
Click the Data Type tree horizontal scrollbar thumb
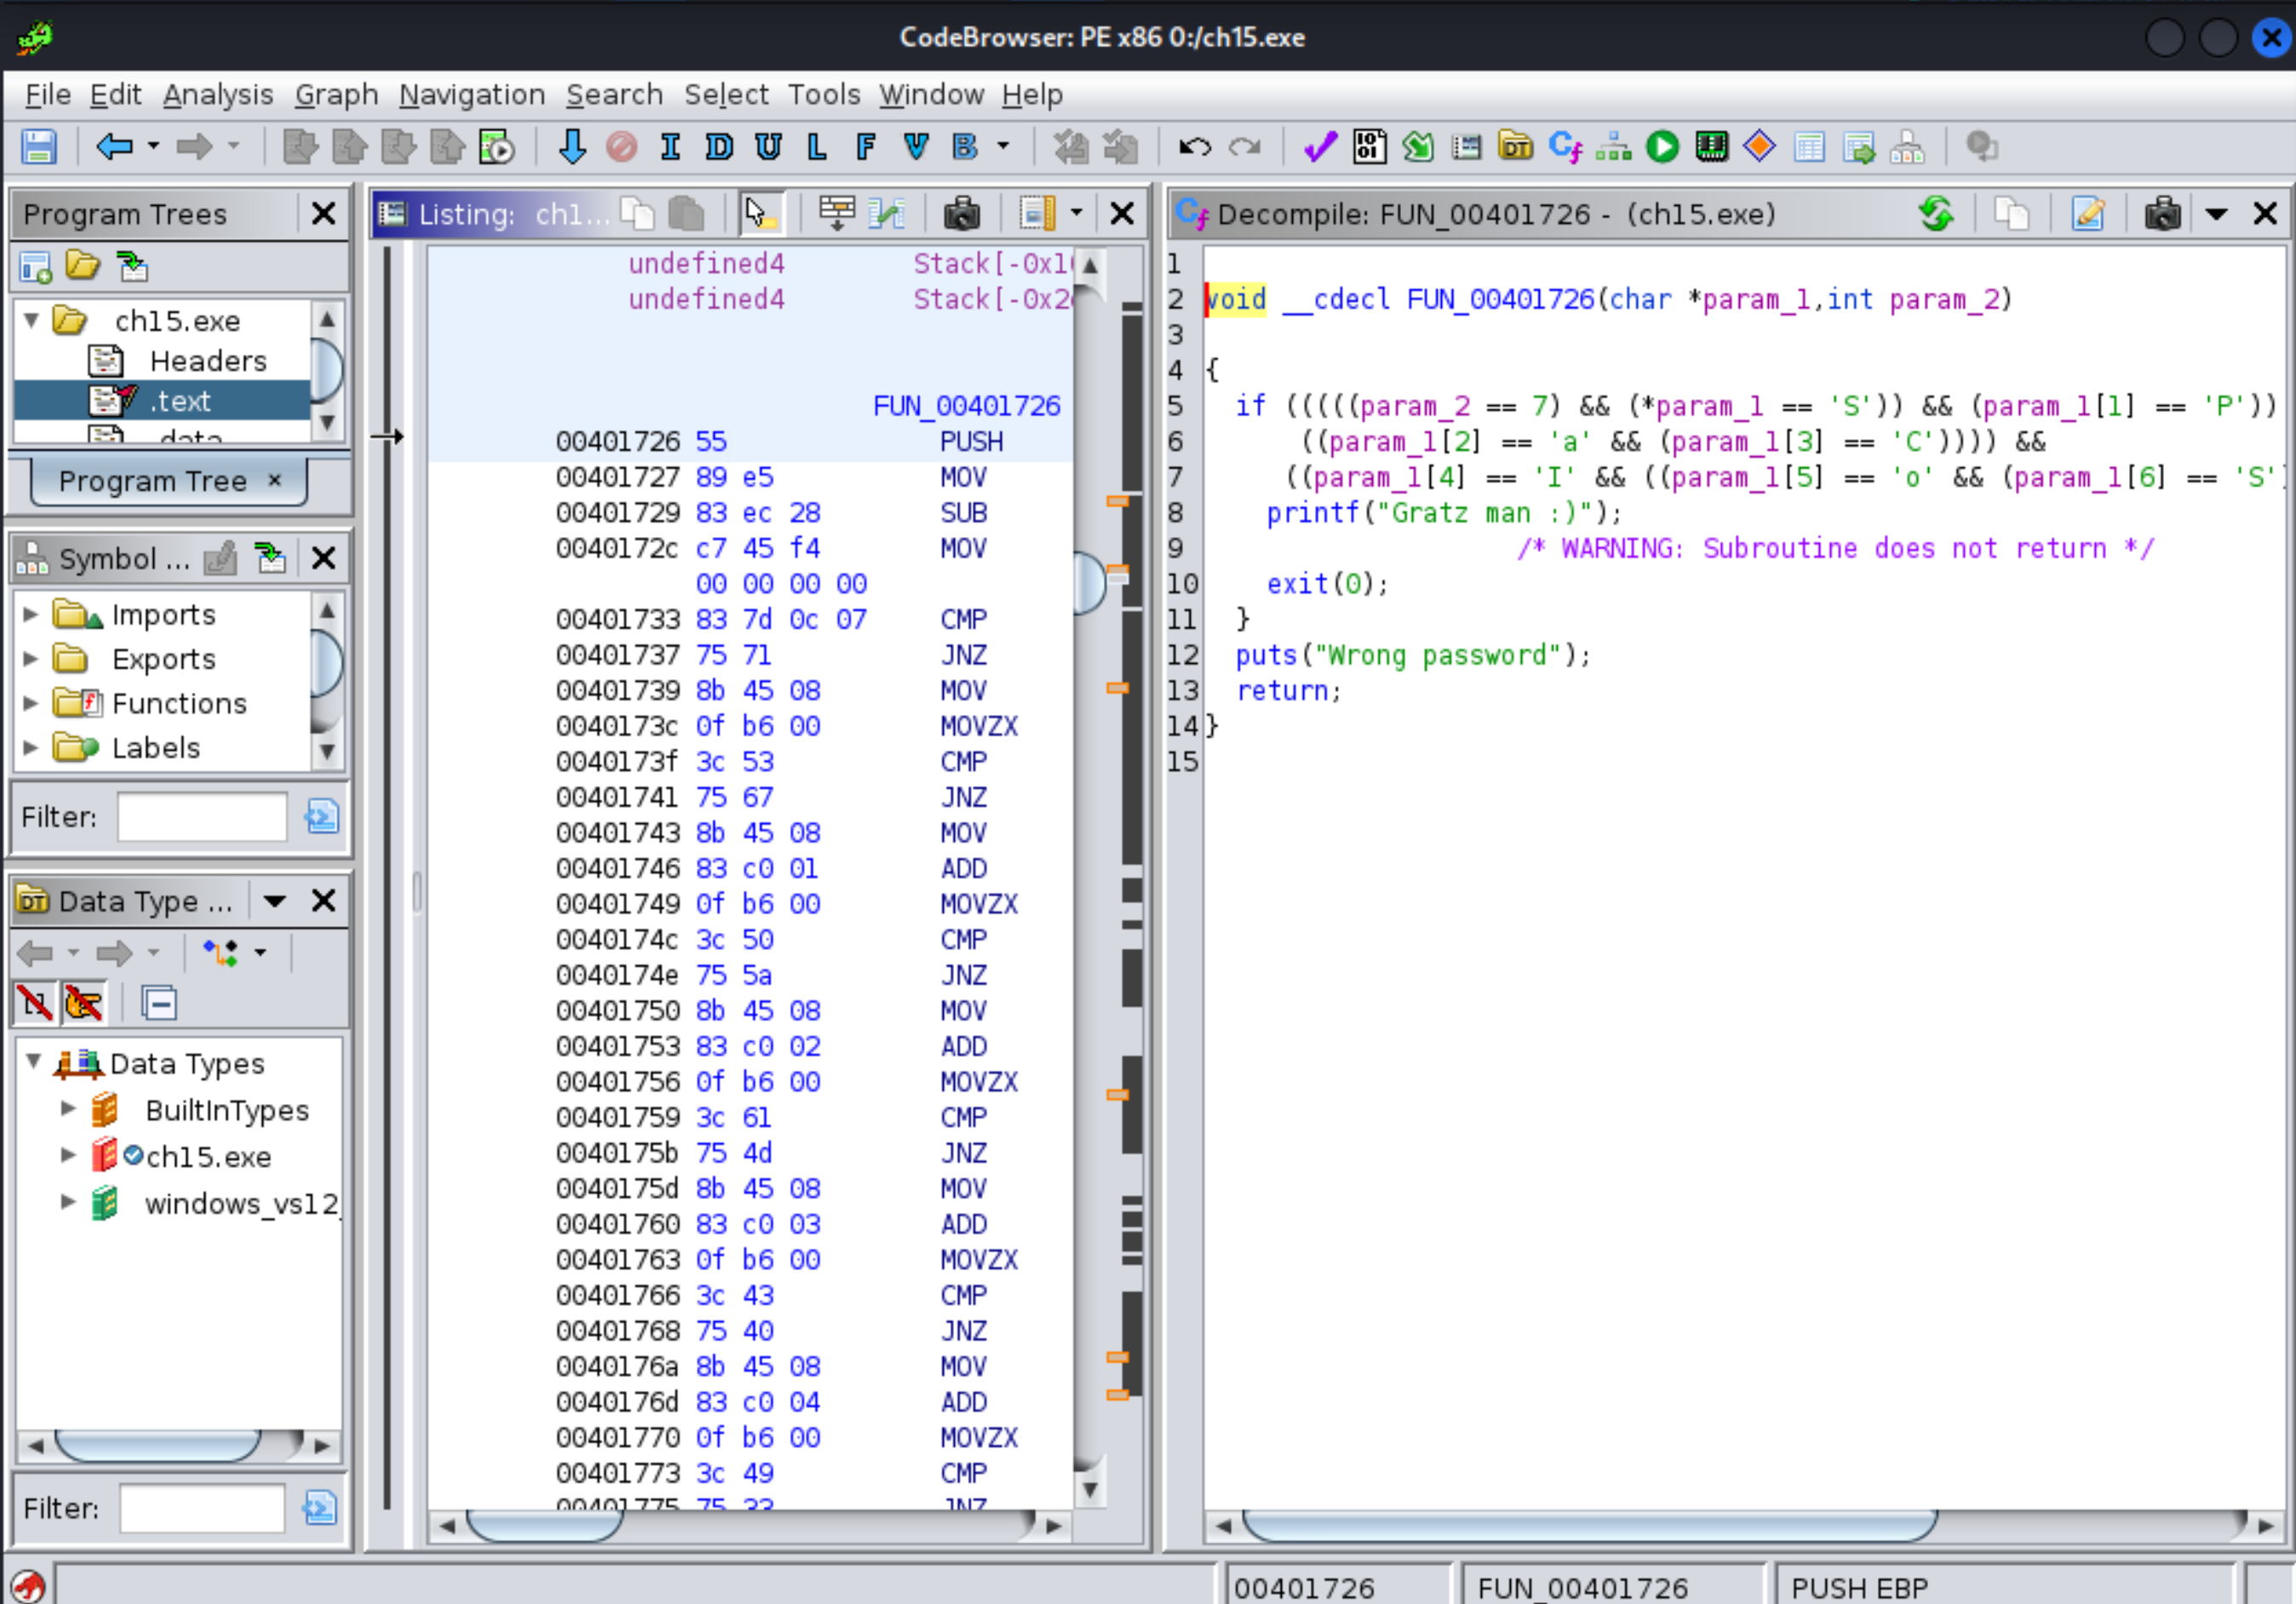158,1445
